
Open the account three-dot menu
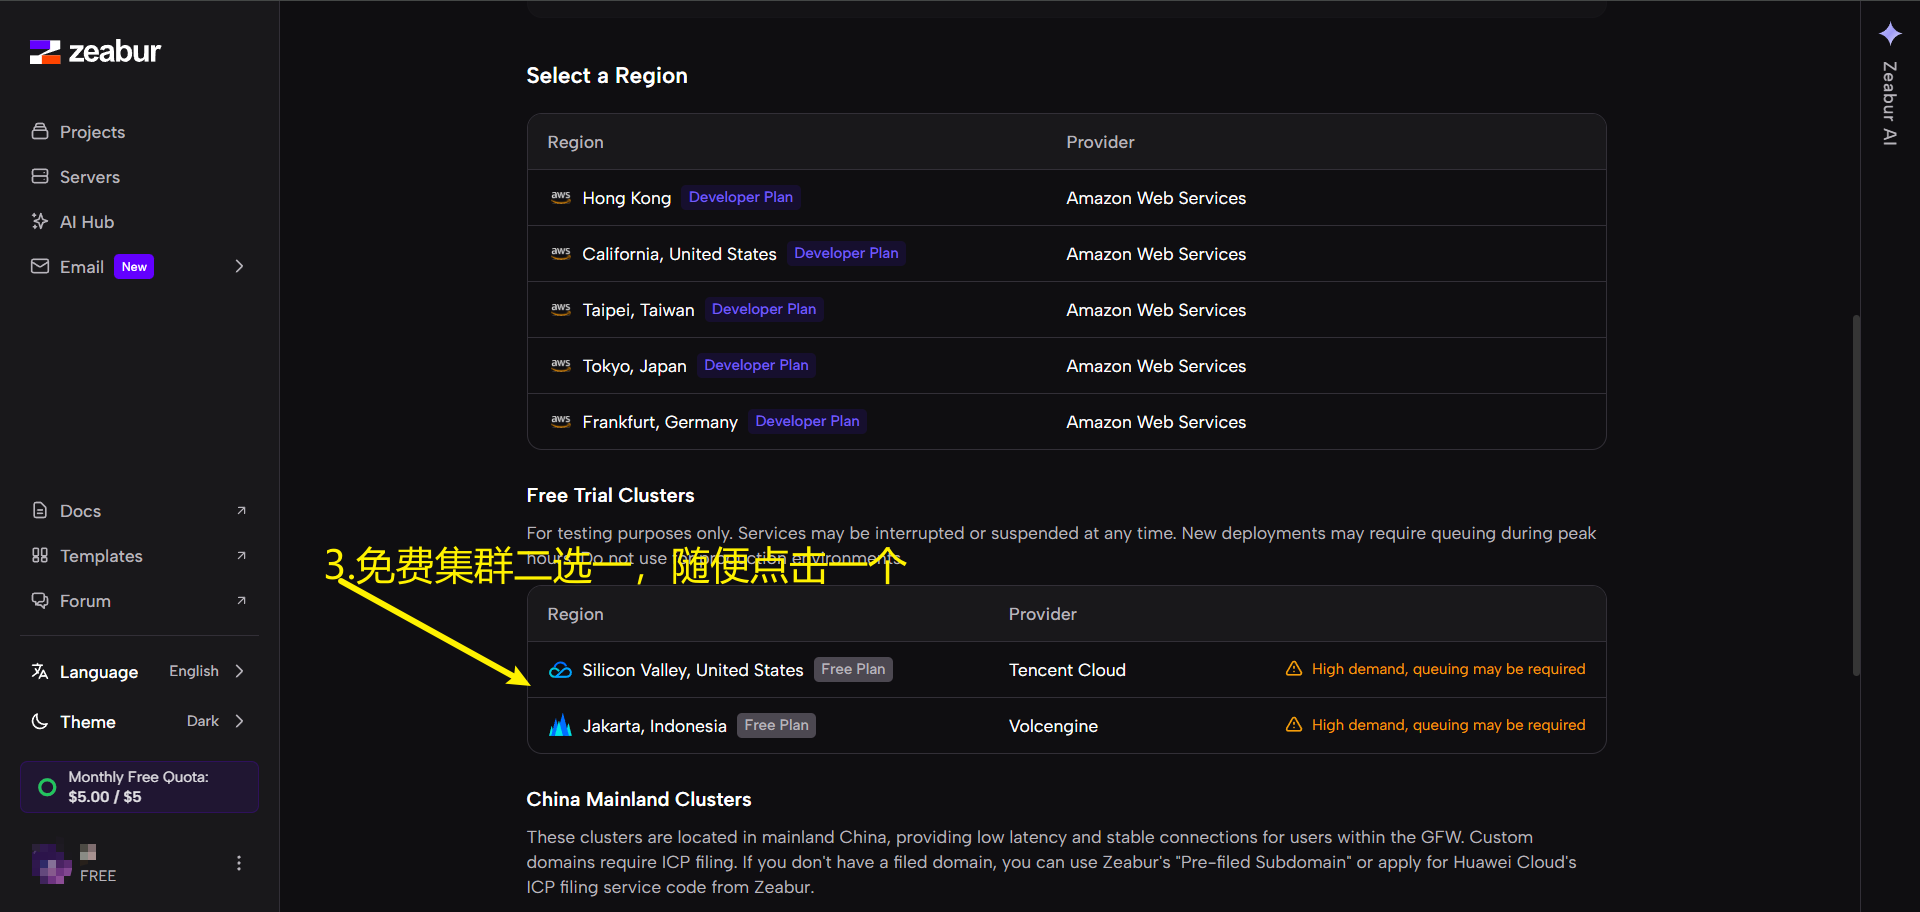point(239,863)
